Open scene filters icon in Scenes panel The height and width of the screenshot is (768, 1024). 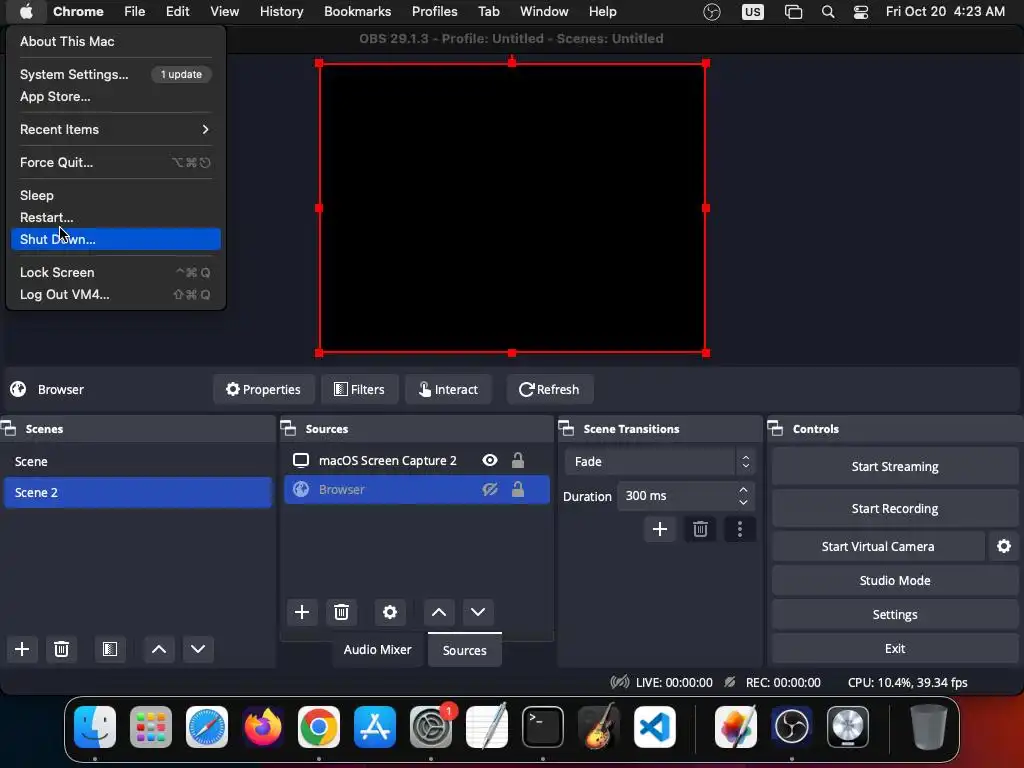[x=110, y=649]
